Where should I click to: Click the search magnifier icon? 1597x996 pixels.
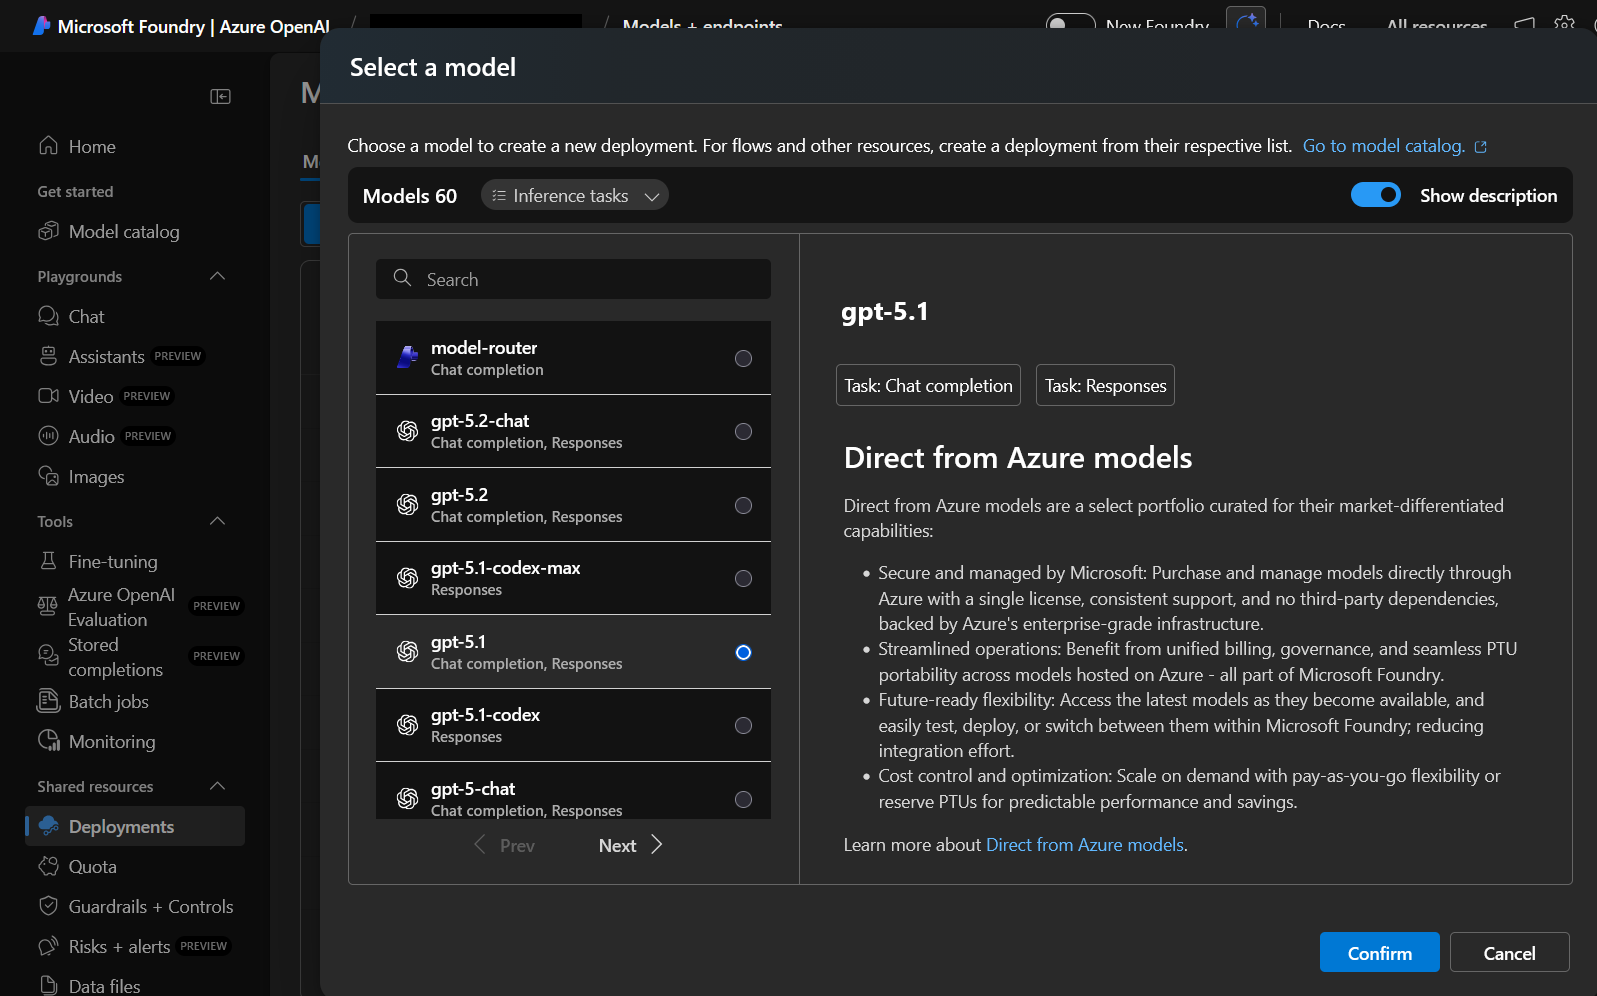tap(402, 278)
